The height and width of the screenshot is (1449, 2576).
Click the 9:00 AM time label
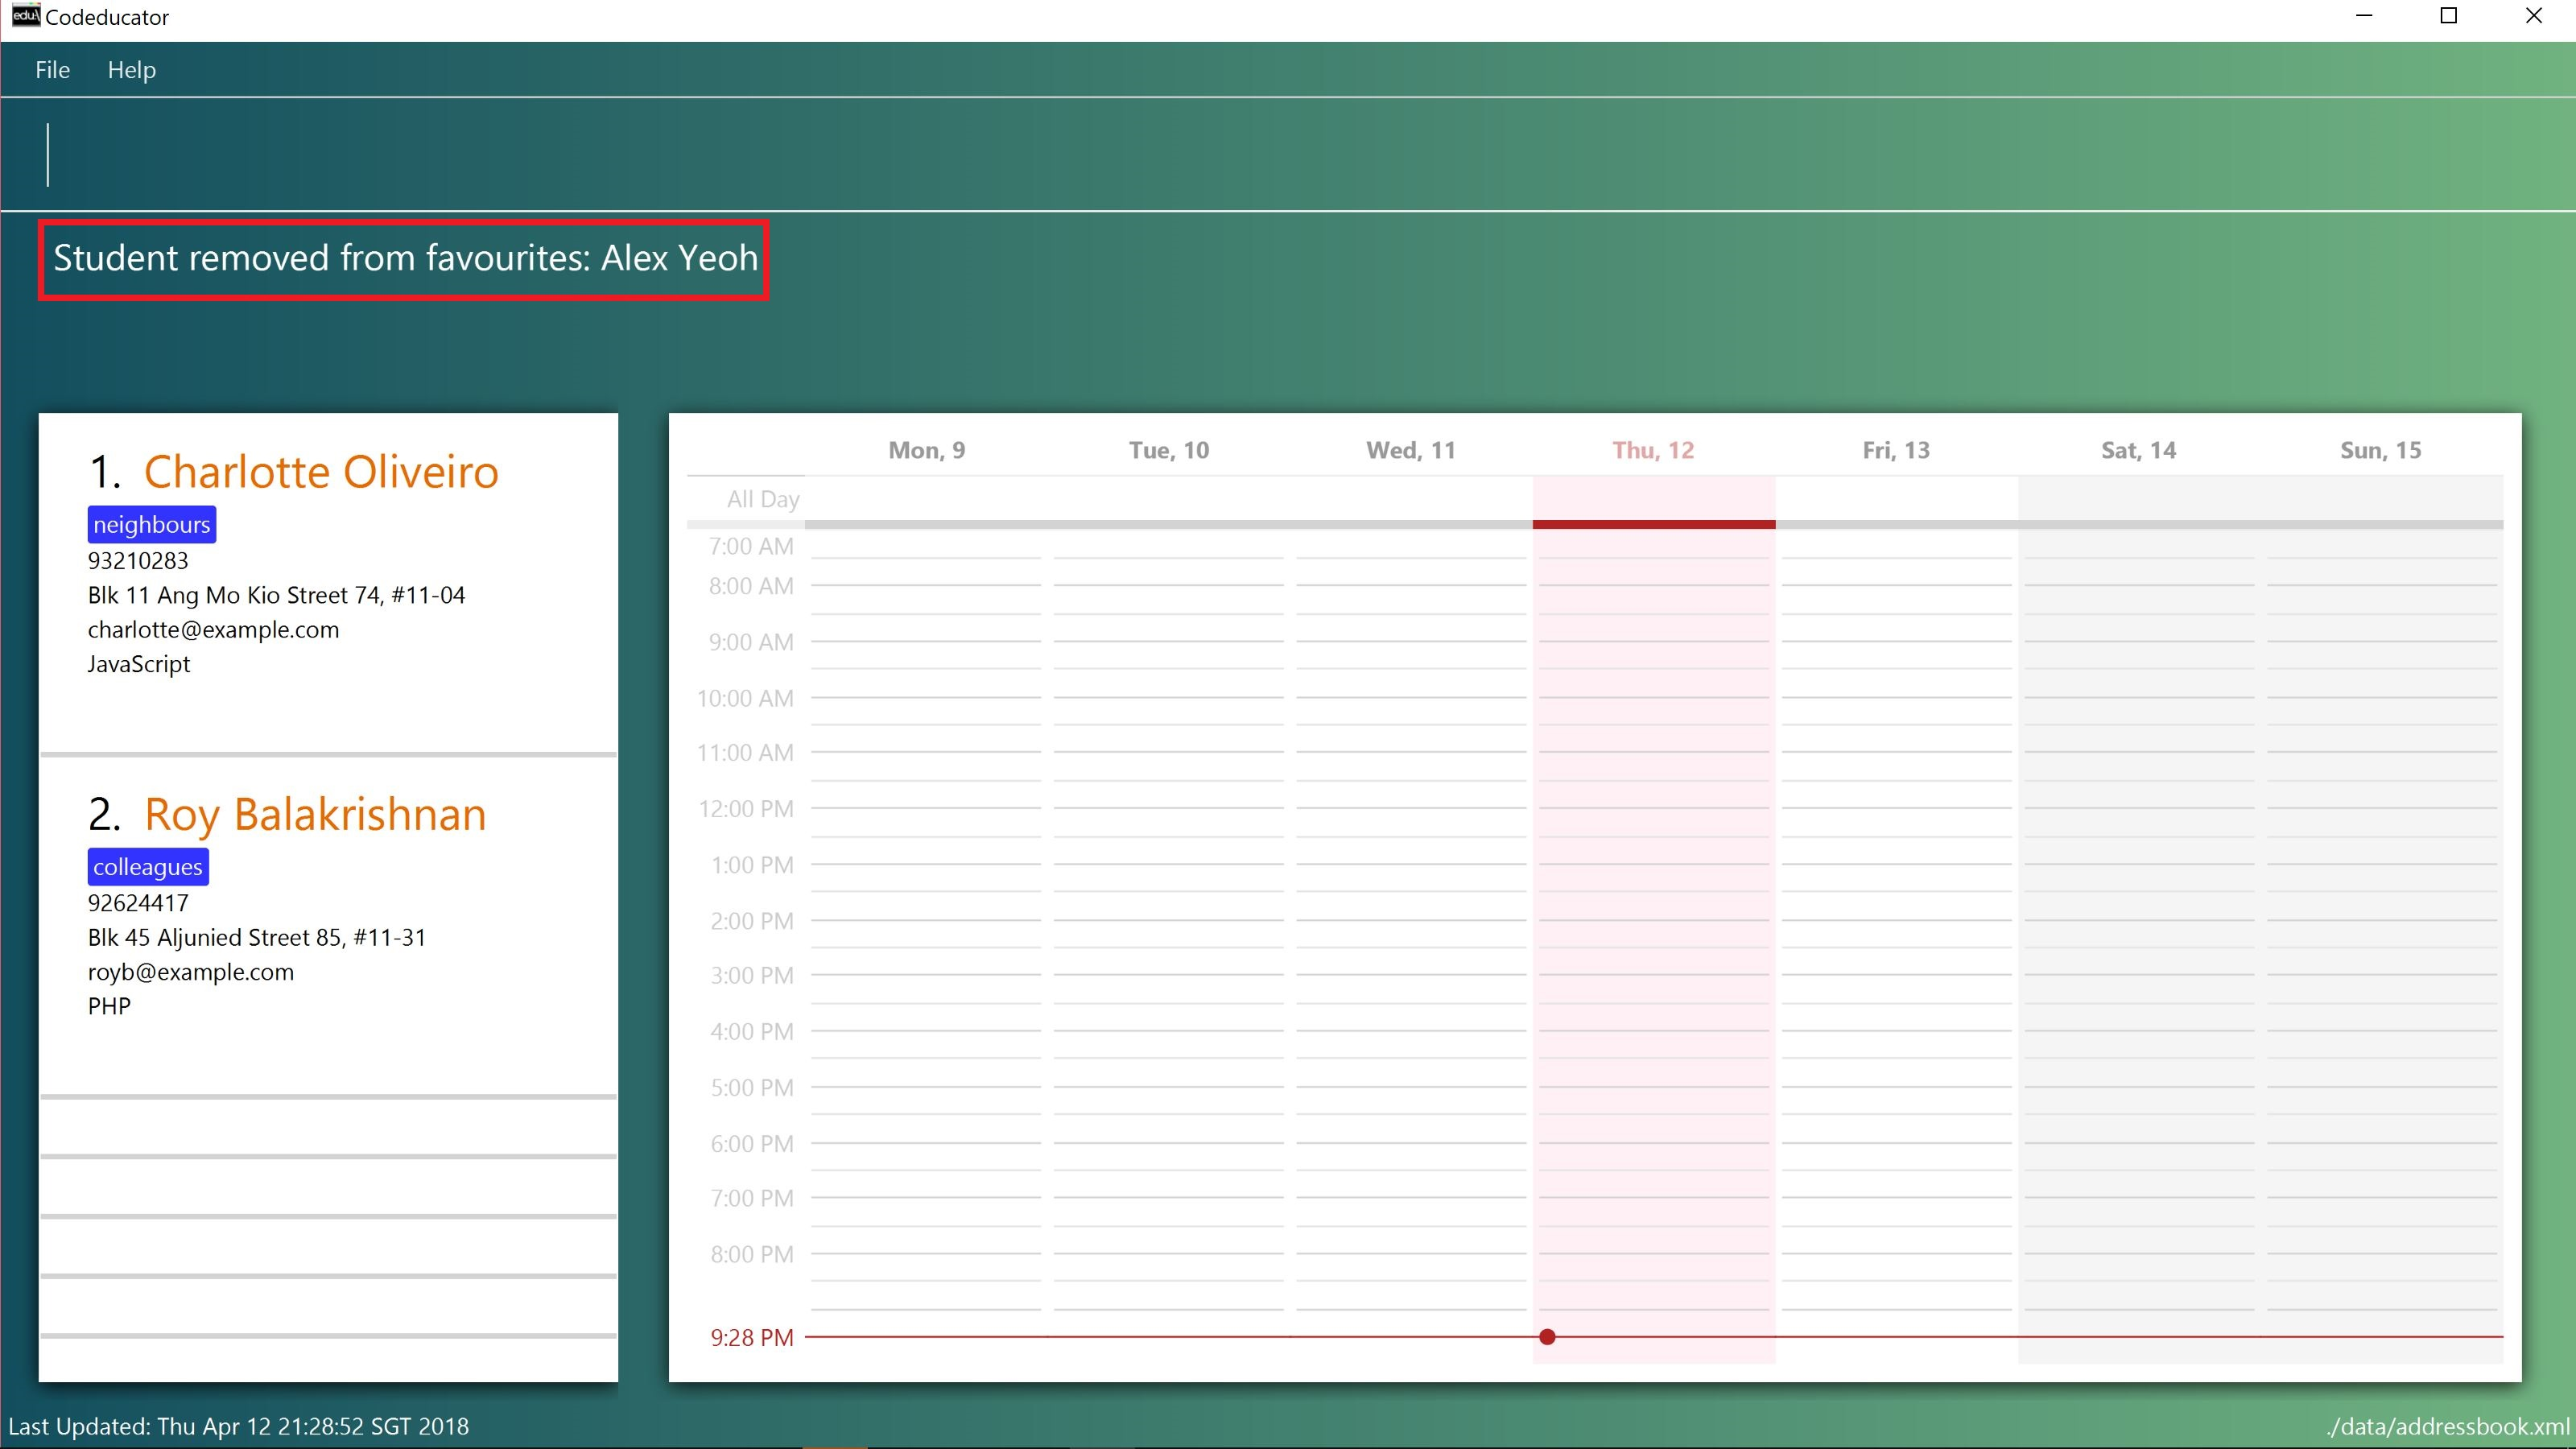(751, 642)
